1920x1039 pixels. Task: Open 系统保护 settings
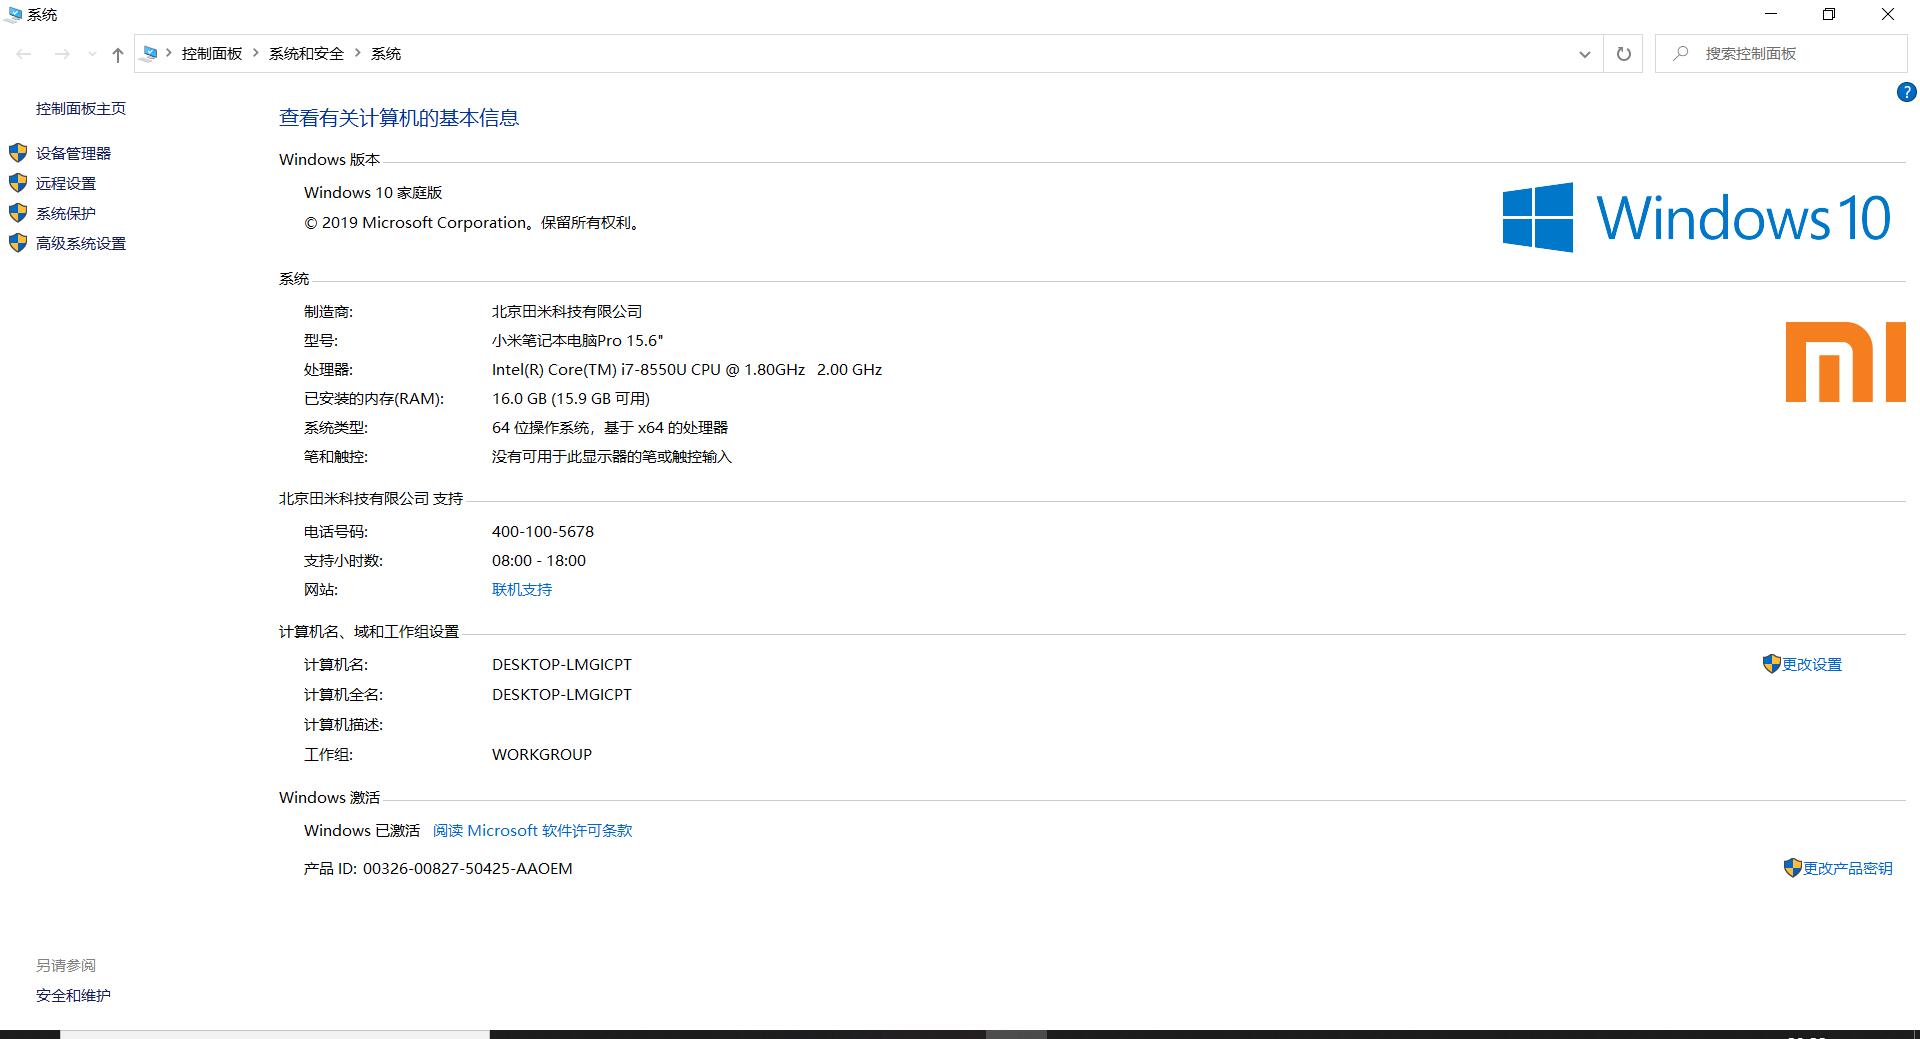point(64,212)
